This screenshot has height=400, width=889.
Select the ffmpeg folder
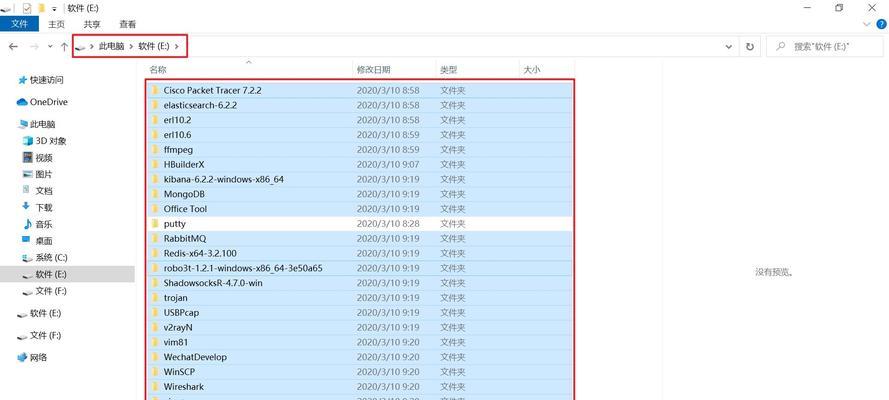361,150
